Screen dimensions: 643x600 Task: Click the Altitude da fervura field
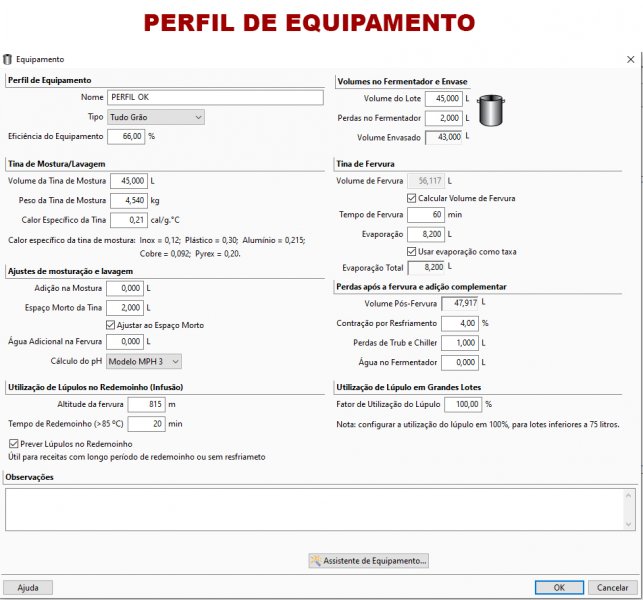[146, 404]
